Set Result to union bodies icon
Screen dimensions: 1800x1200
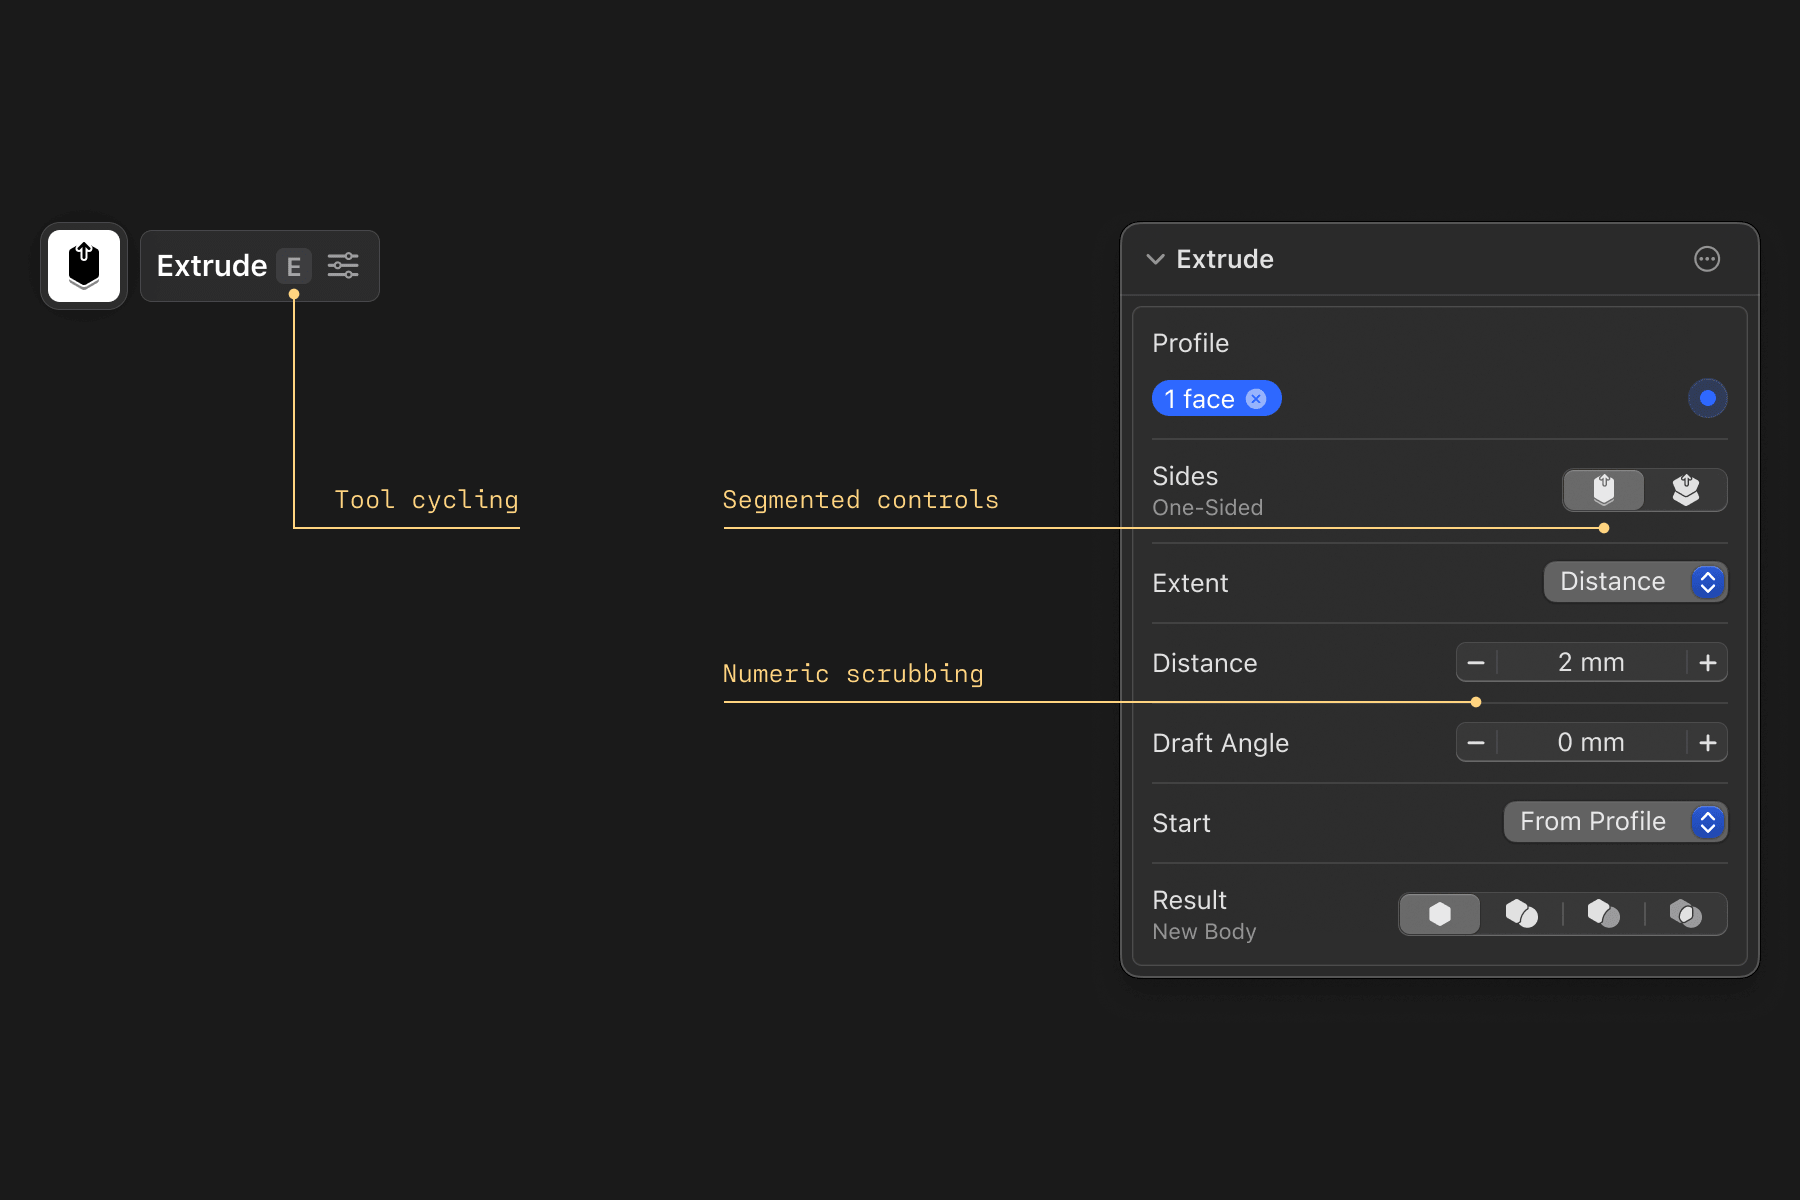tap(1522, 914)
